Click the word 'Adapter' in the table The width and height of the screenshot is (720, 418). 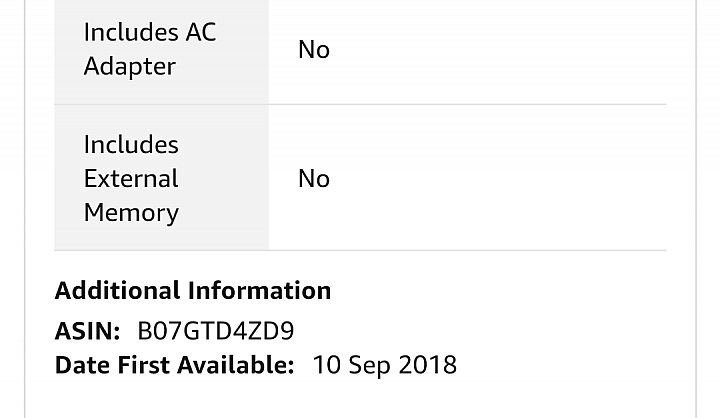click(129, 67)
